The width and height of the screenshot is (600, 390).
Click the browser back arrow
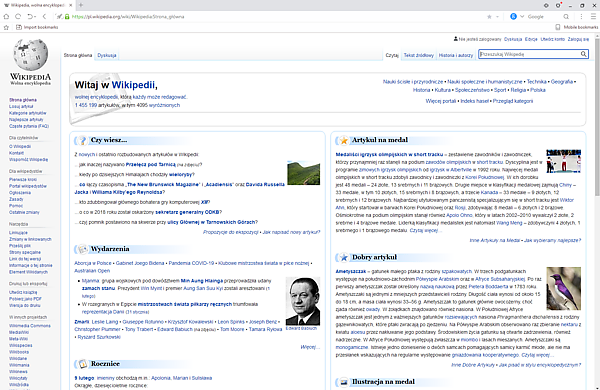(x=44, y=16)
